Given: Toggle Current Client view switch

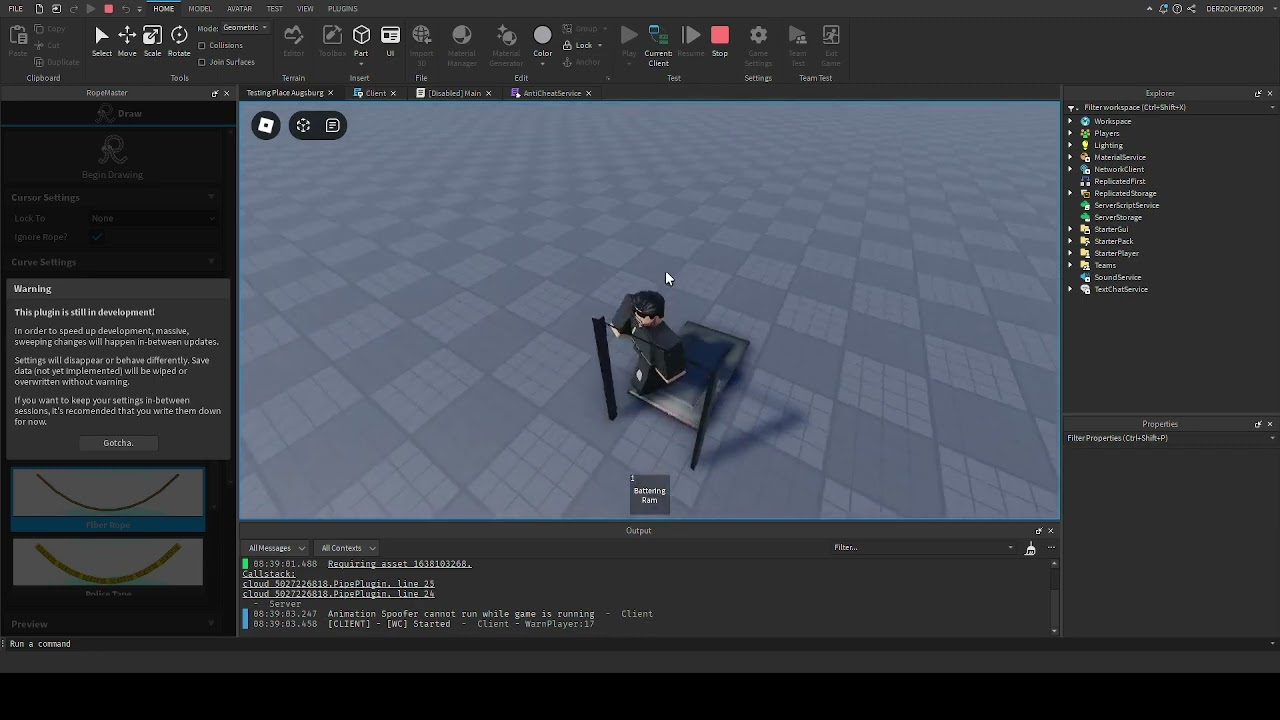Looking at the screenshot, I should 658,41.
